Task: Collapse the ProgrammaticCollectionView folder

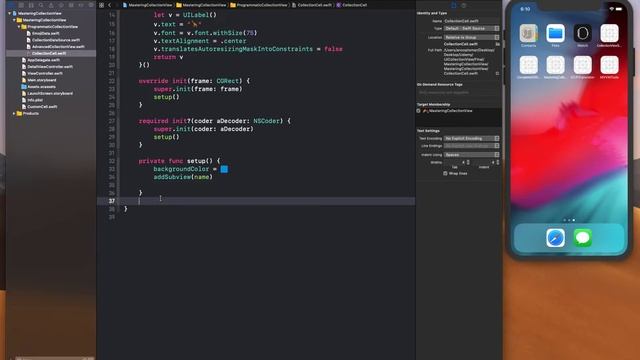Action: click(x=19, y=27)
